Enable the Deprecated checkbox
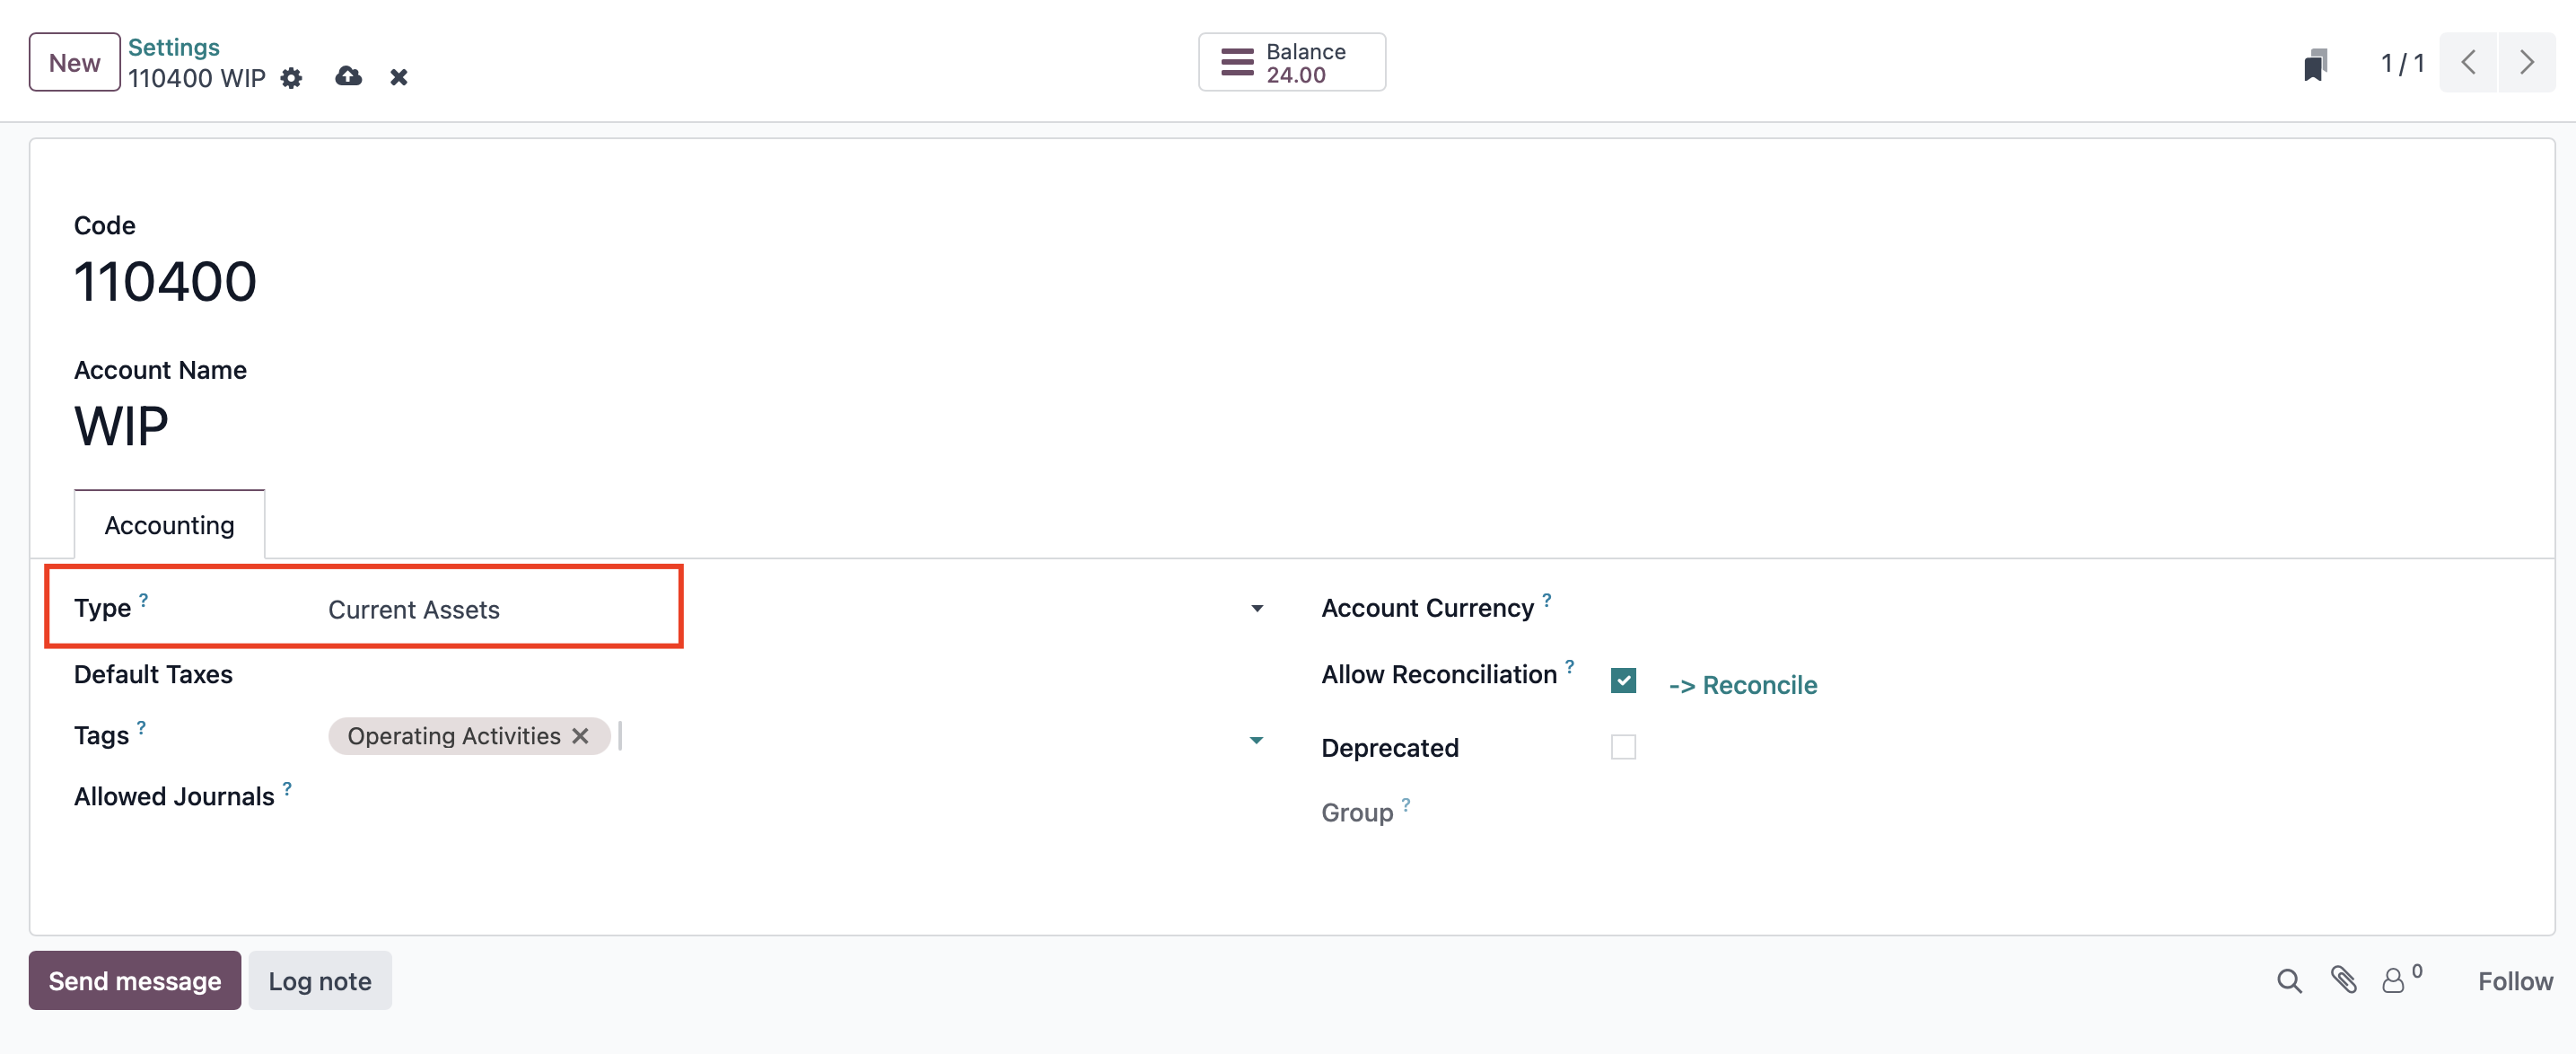The image size is (2576, 1054). click(1623, 747)
